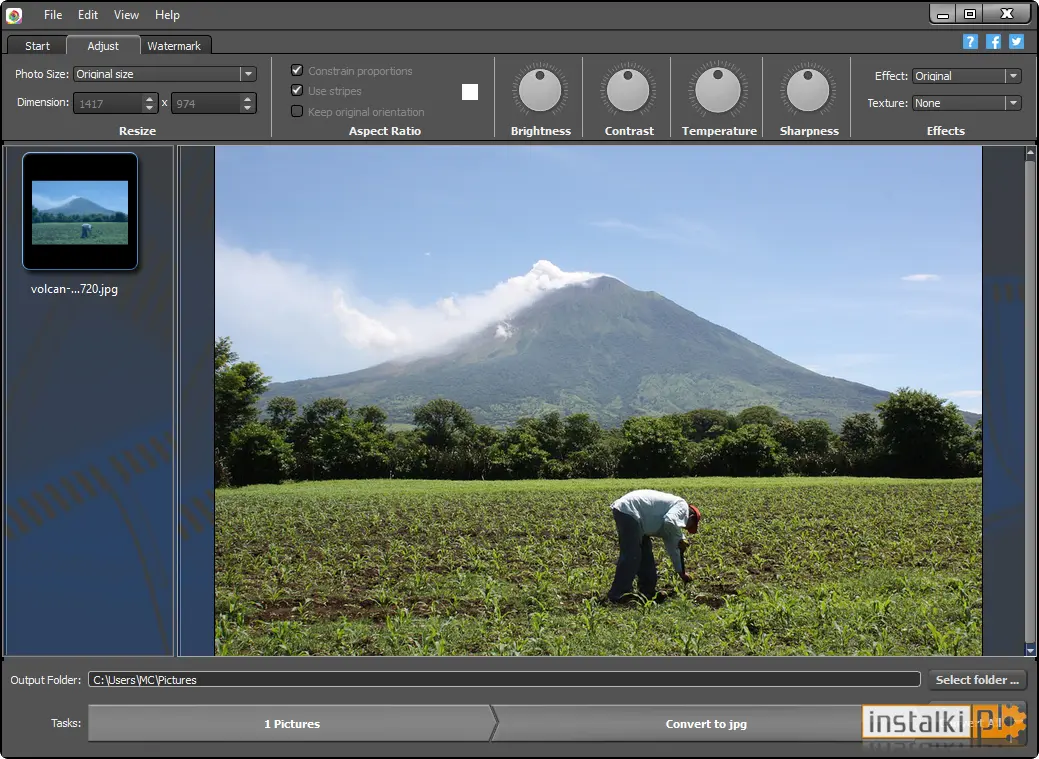Click the Sharpness knob

click(808, 91)
